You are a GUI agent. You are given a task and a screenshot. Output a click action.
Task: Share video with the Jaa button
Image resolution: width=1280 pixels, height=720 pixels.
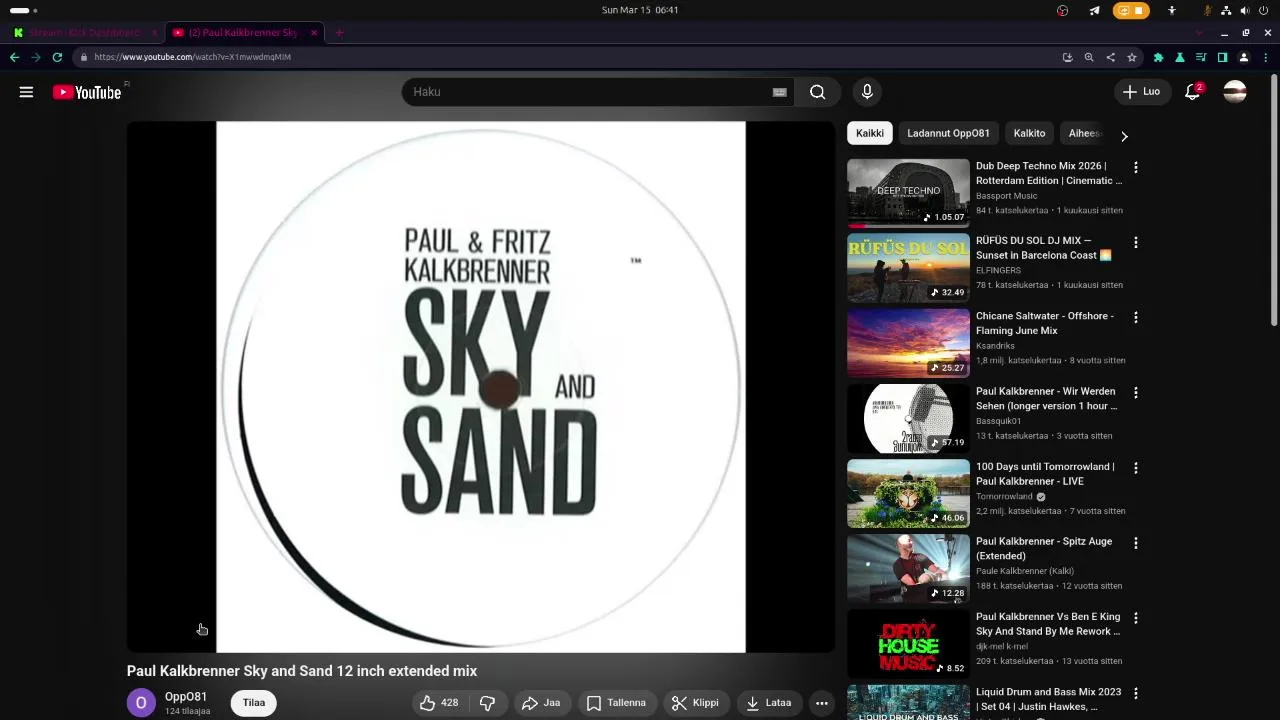tap(541, 703)
